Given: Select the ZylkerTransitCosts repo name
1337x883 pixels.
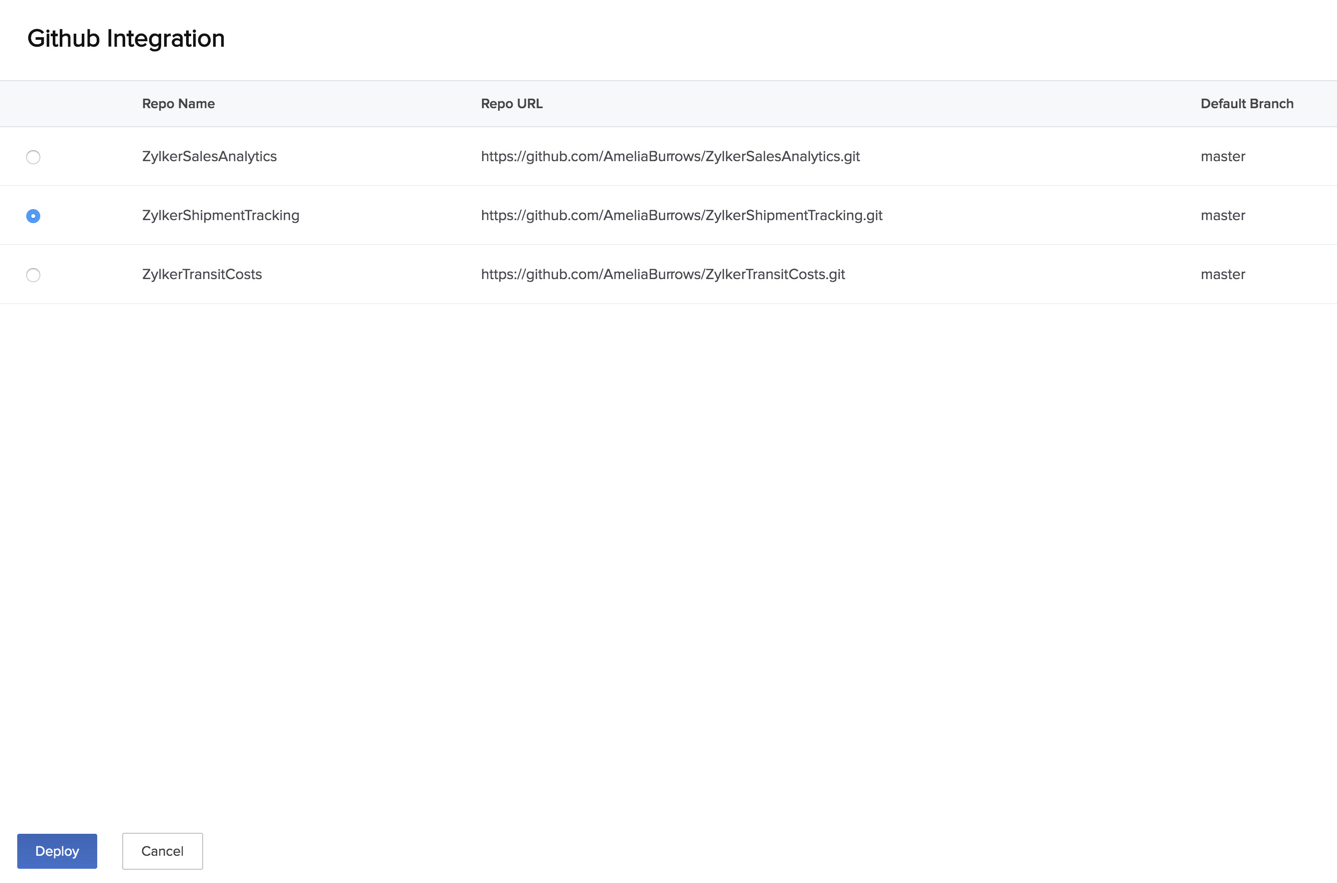Looking at the screenshot, I should click(202, 274).
